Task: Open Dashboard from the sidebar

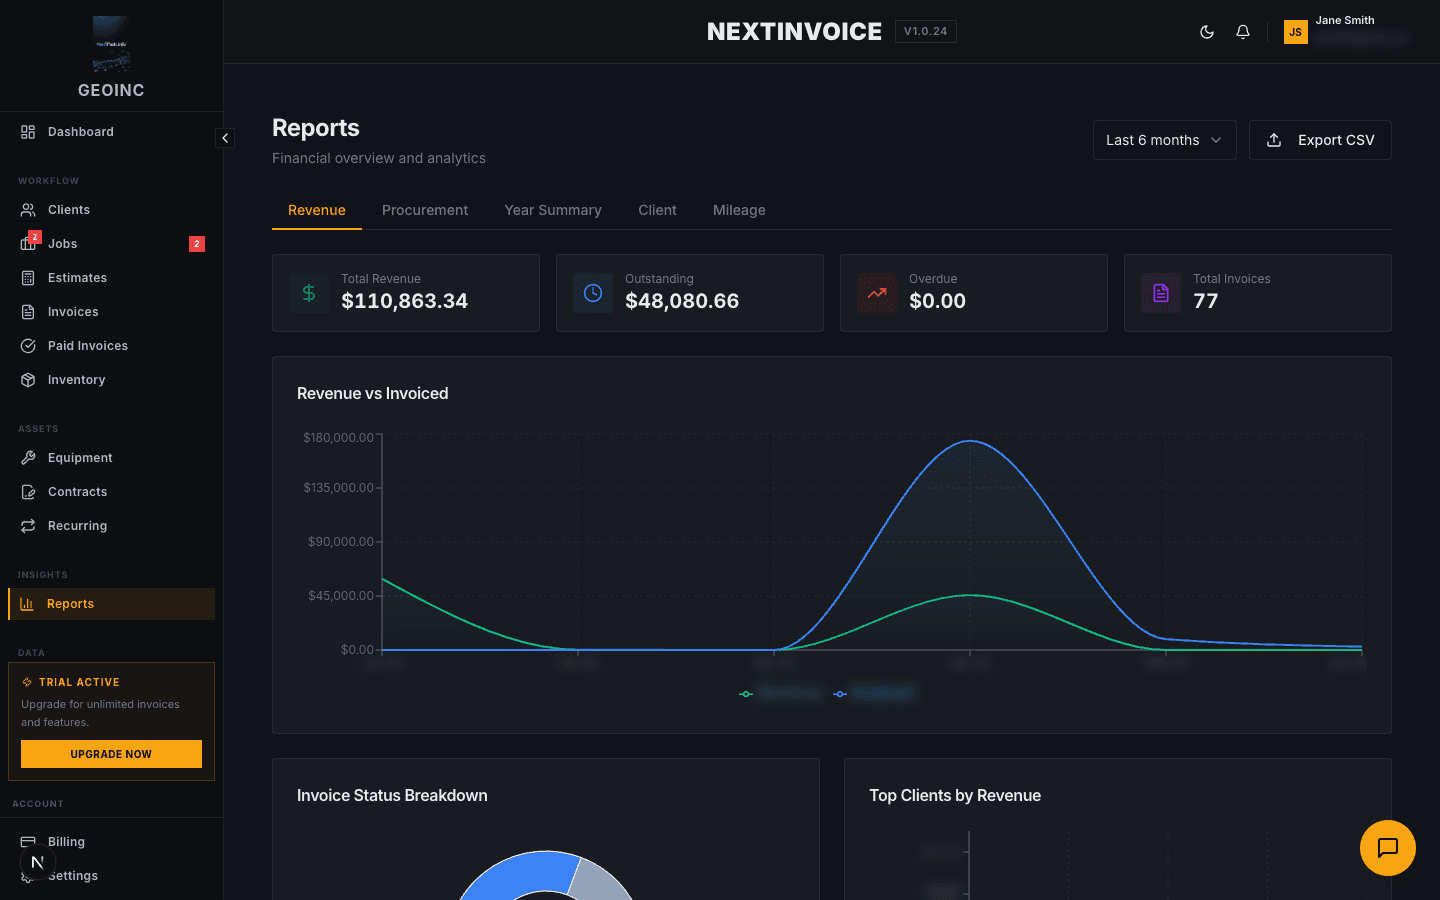Action: [111, 132]
